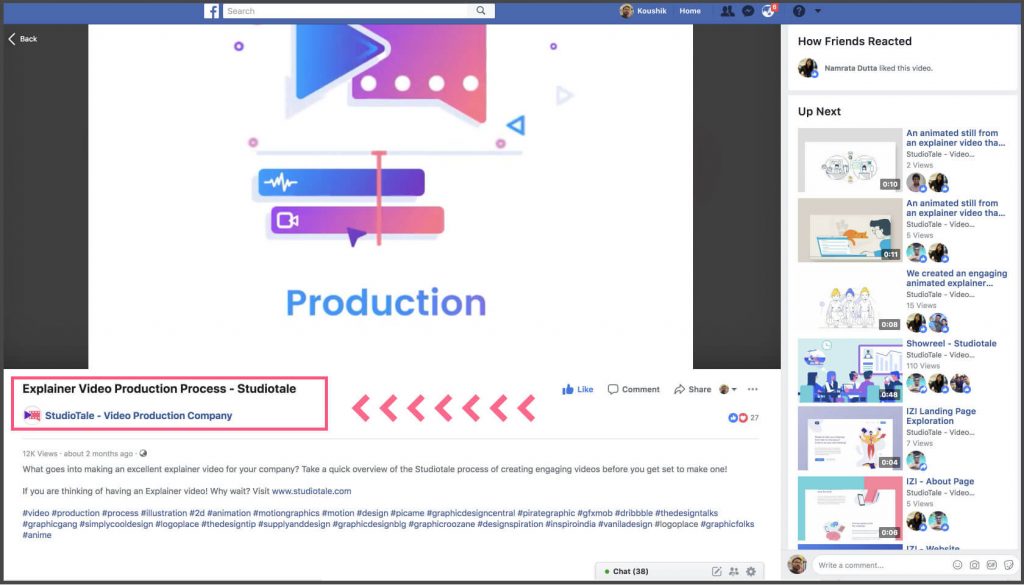The height and width of the screenshot is (585, 1024).
Task: Open the account menu dropdown arrow
Action: point(818,11)
